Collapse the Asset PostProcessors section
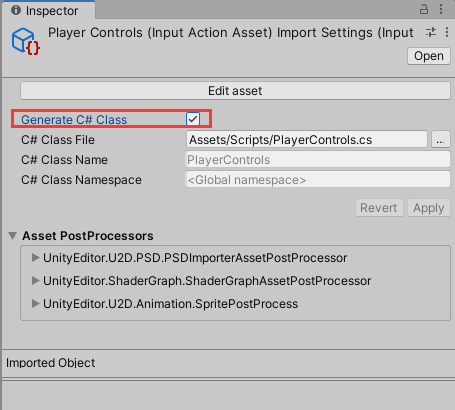 pos(13,236)
